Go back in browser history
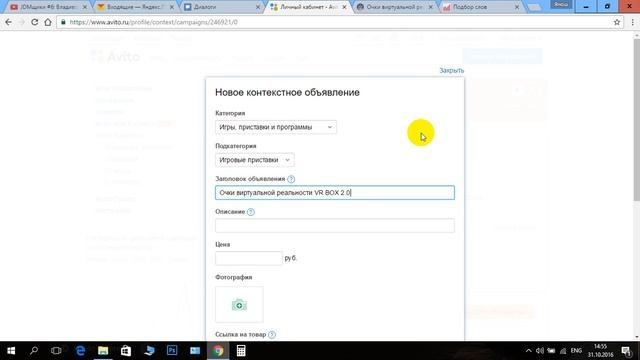Screen dimensions: 640x360 pyautogui.click(x=9, y=22)
